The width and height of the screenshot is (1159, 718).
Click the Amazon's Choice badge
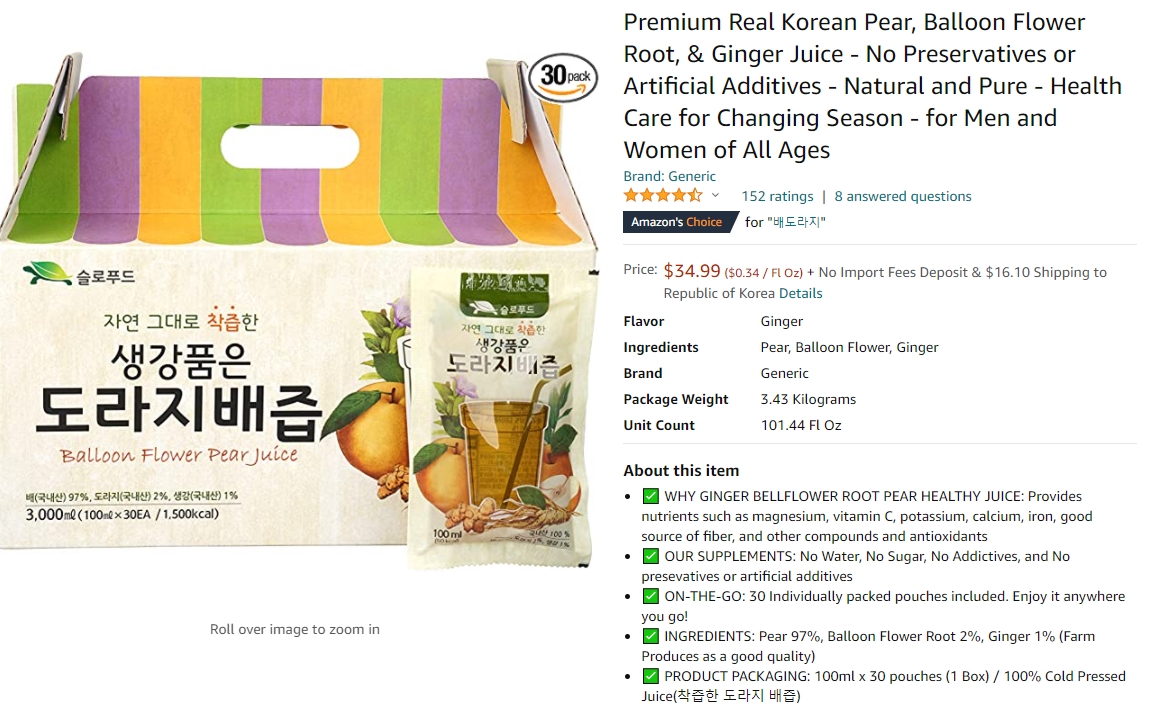click(x=680, y=222)
